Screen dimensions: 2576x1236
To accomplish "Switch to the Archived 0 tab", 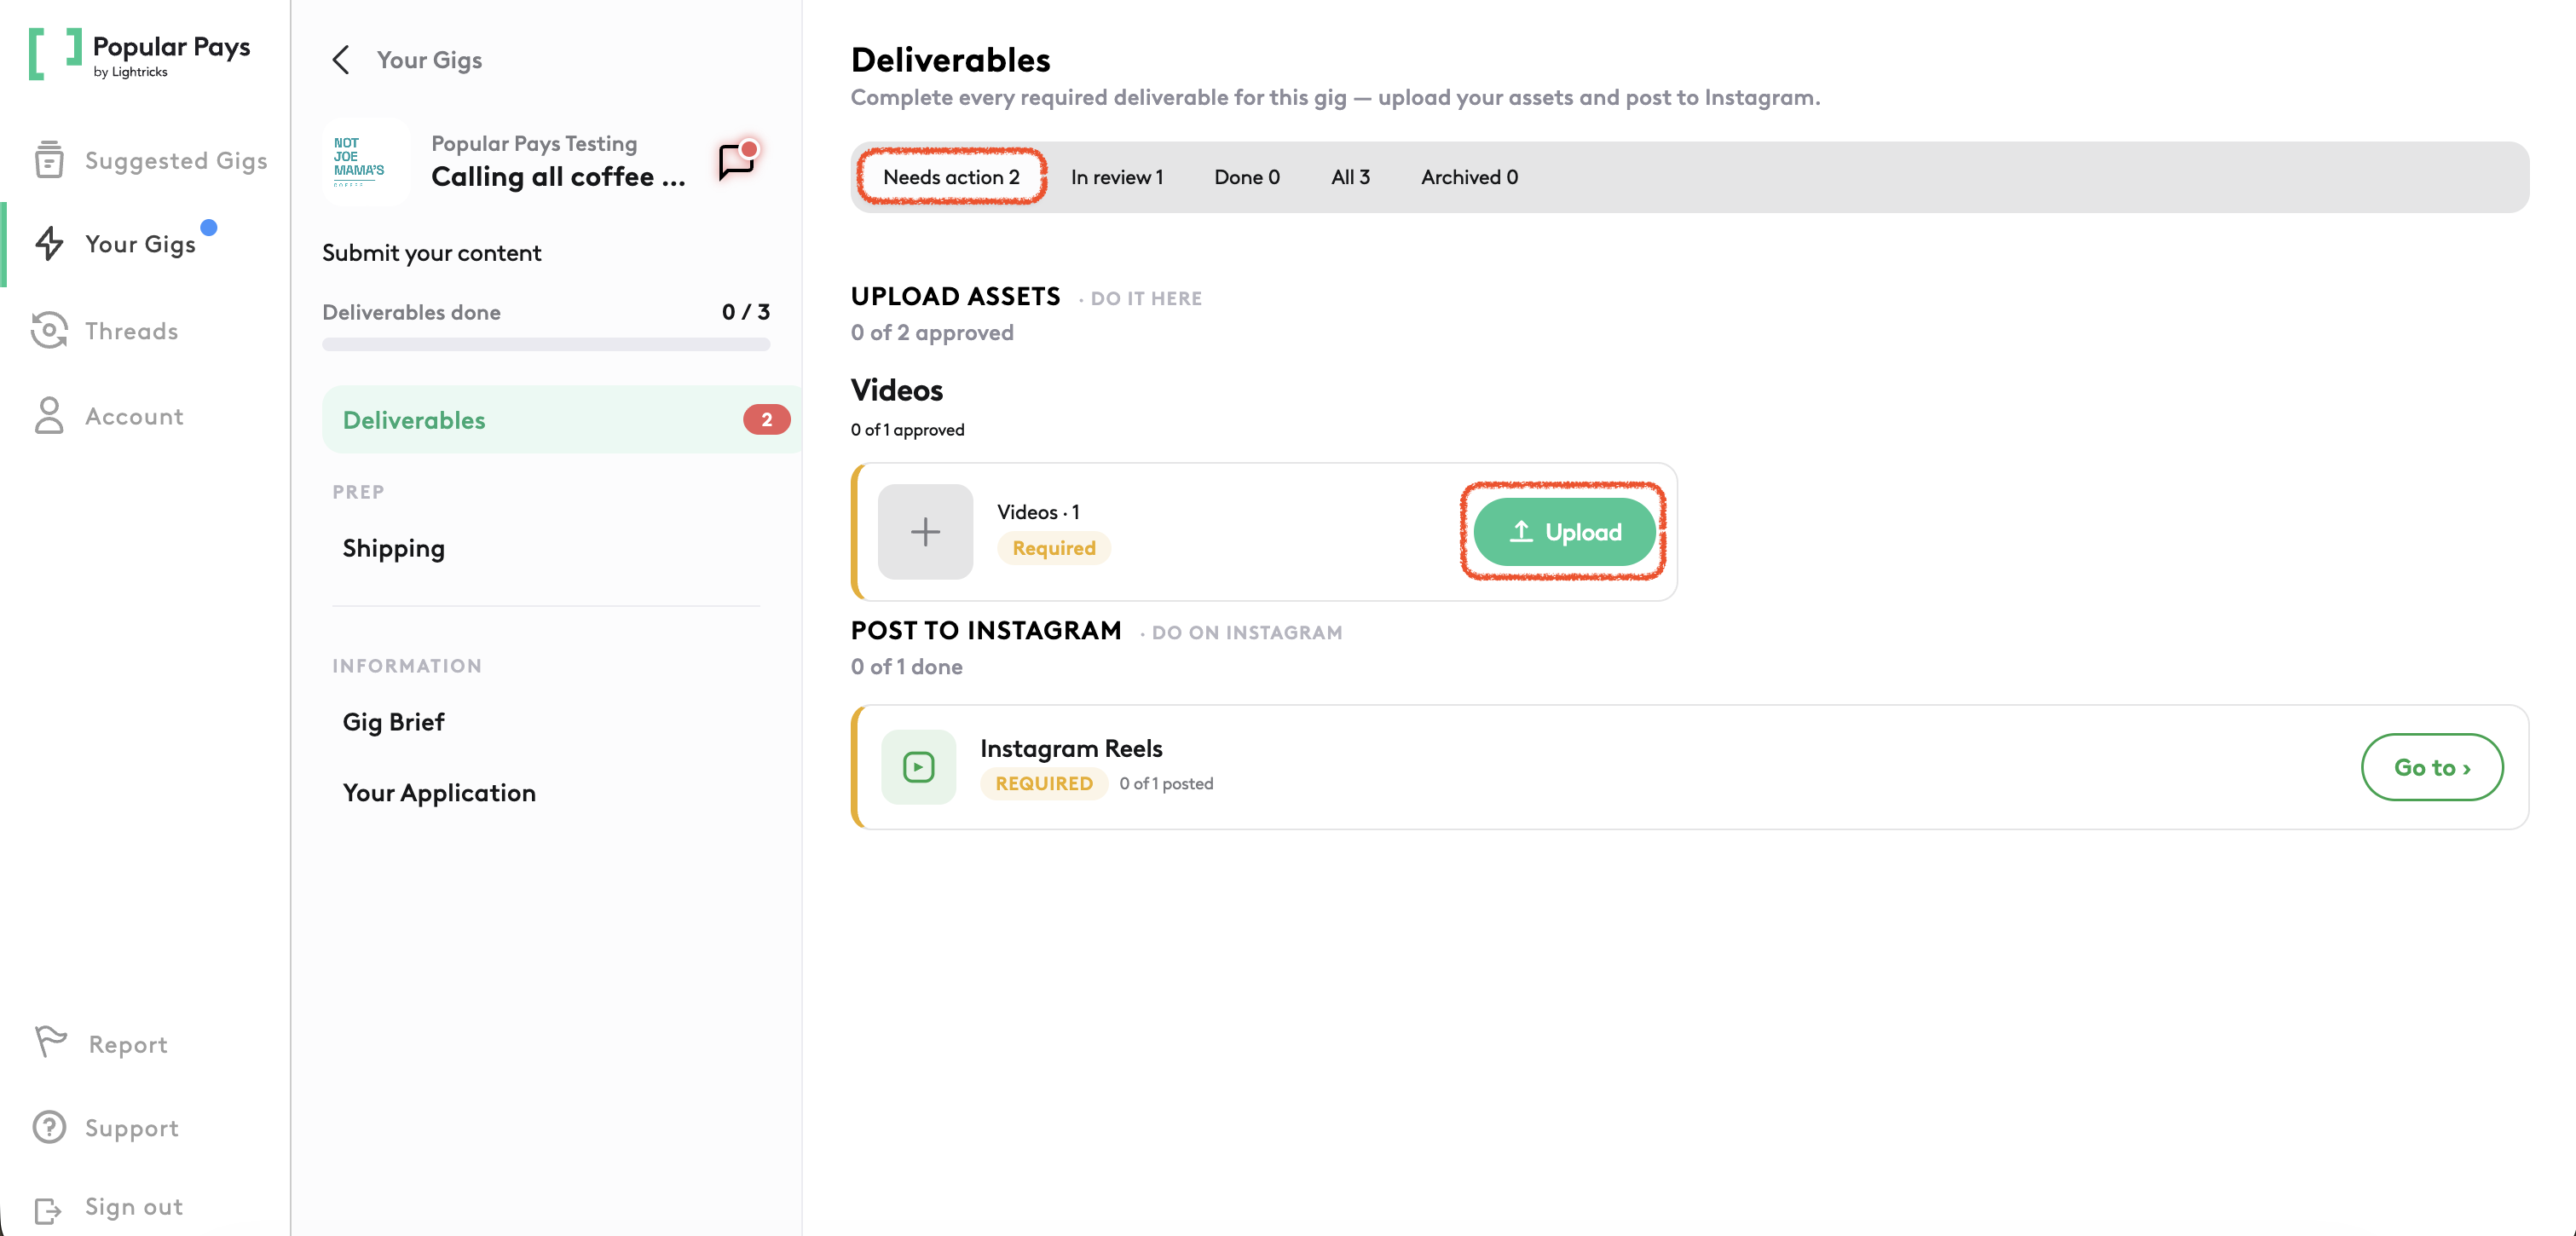I will coord(1469,177).
